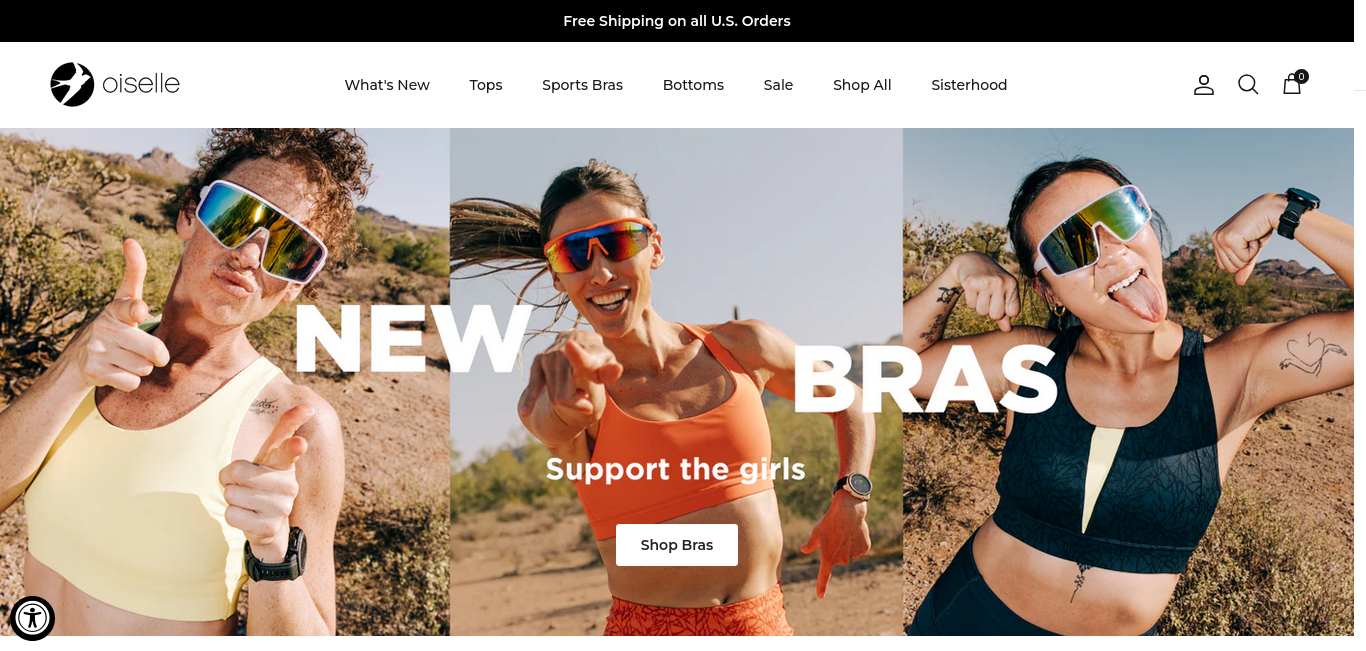1366x651 pixels.
Task: Open the account login icon
Action: coord(1204,85)
